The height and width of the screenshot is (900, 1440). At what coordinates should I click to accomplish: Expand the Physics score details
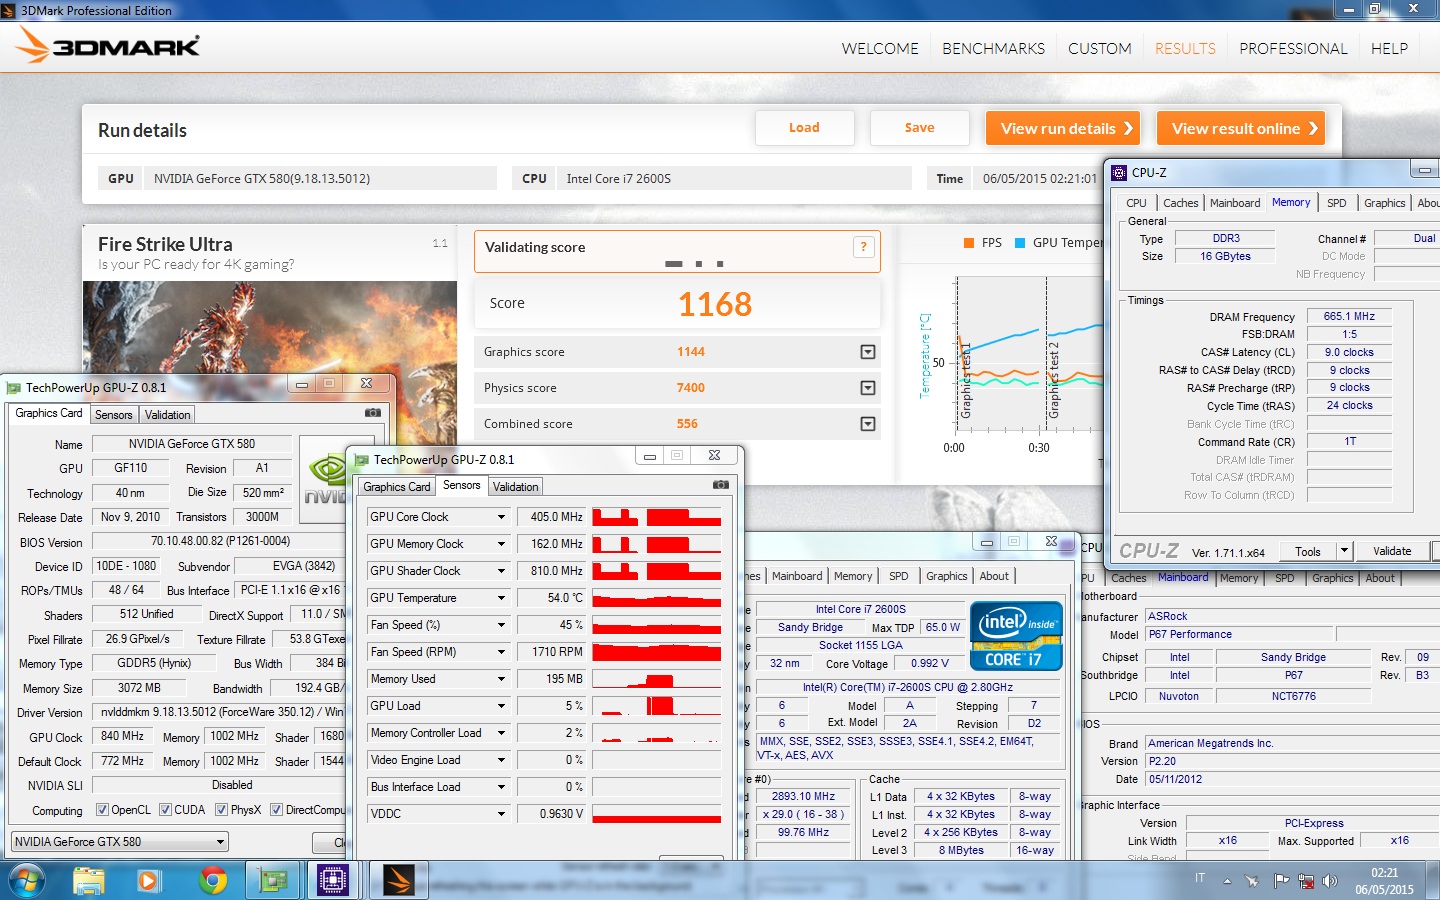point(868,388)
